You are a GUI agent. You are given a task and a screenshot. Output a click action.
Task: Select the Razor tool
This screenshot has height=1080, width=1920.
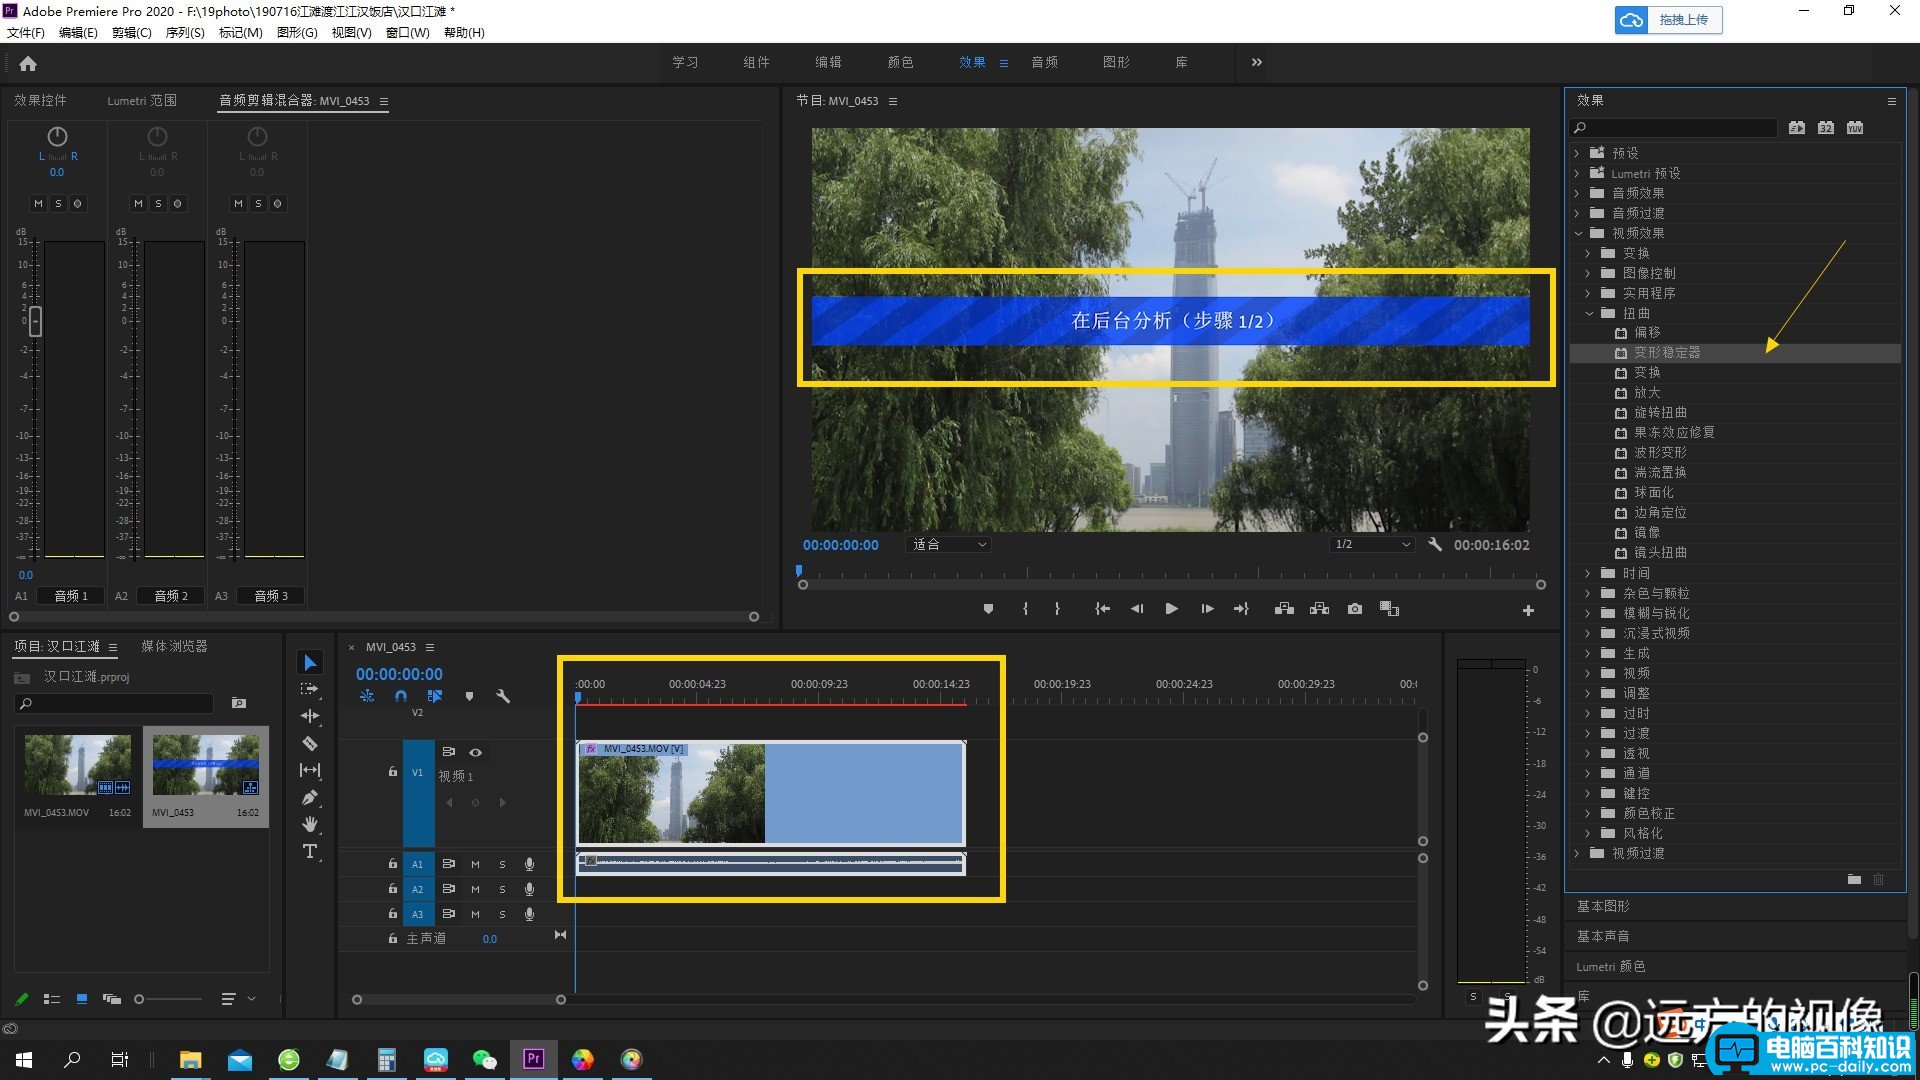[310, 743]
